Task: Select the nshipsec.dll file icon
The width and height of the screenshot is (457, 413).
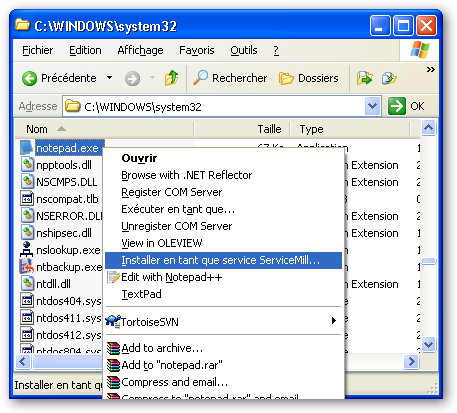Action: [x=27, y=233]
